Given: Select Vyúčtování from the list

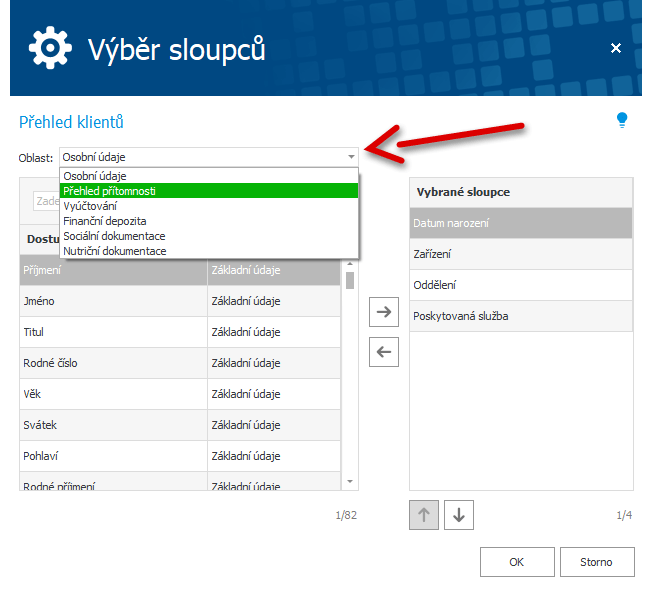Looking at the screenshot, I should pos(209,206).
